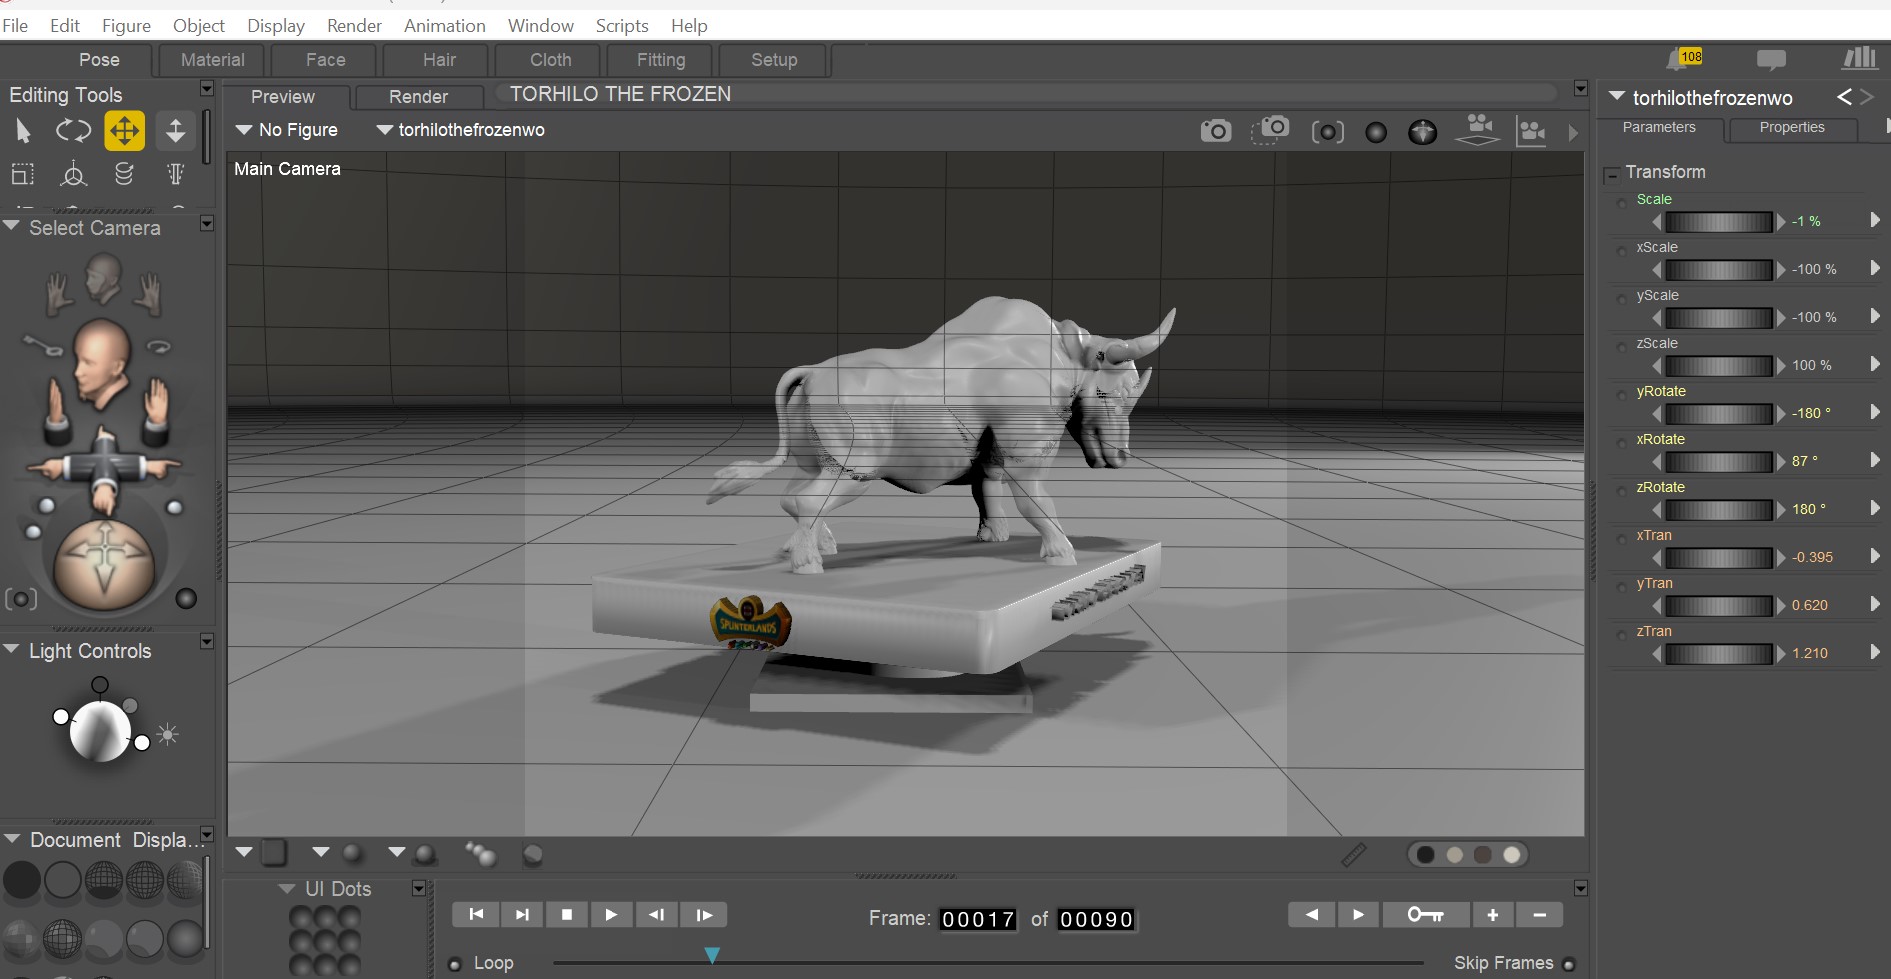Go to the last frame
The image size is (1891, 979).
point(521,914)
